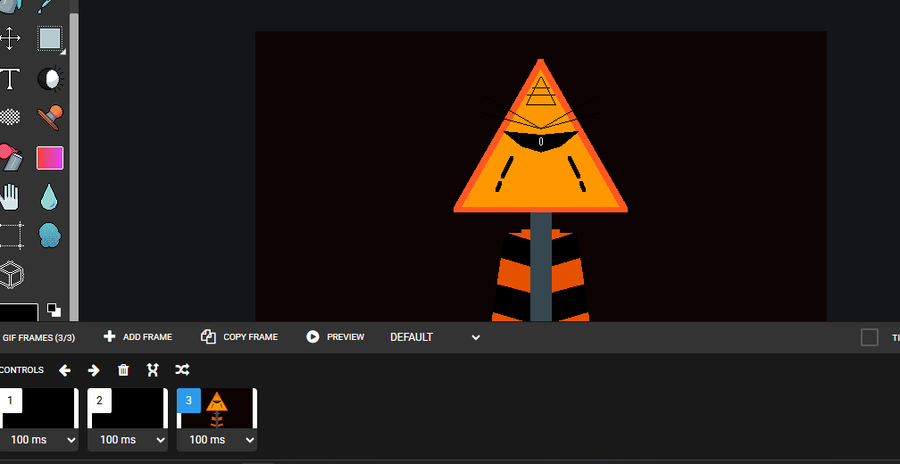Move frame left with arrow control

65,370
